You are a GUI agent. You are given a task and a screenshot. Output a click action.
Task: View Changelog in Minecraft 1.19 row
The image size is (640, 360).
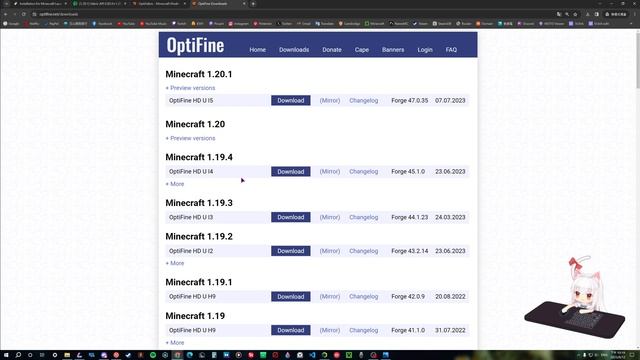click(364, 330)
